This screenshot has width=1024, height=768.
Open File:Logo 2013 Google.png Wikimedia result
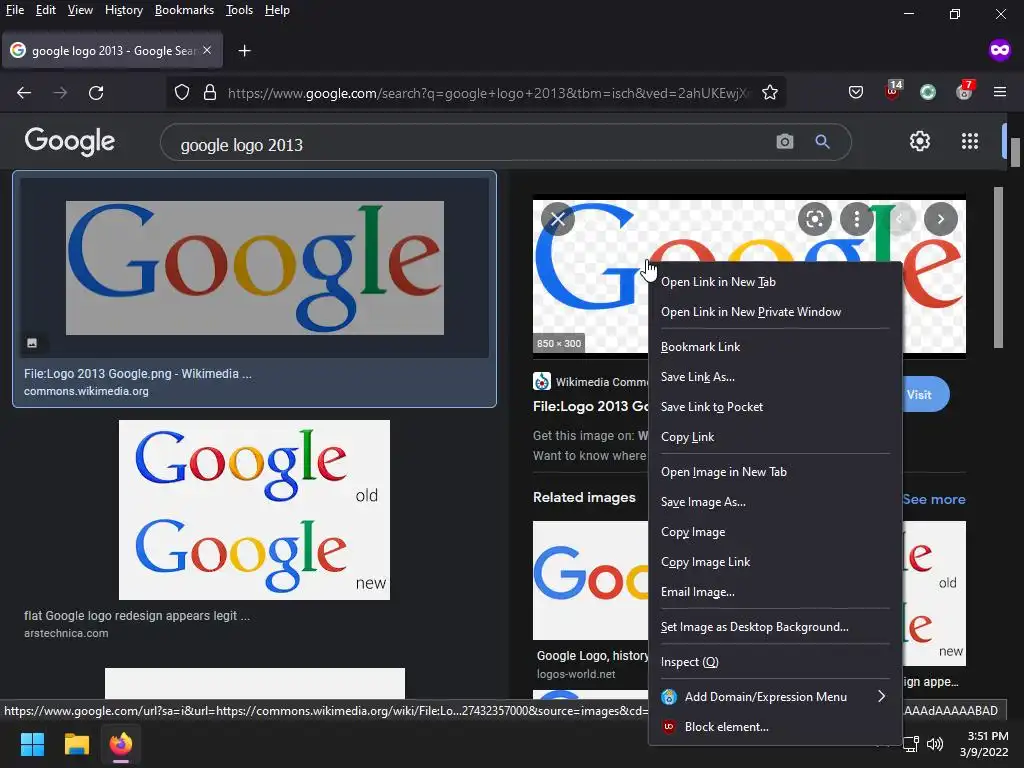click(x=138, y=374)
